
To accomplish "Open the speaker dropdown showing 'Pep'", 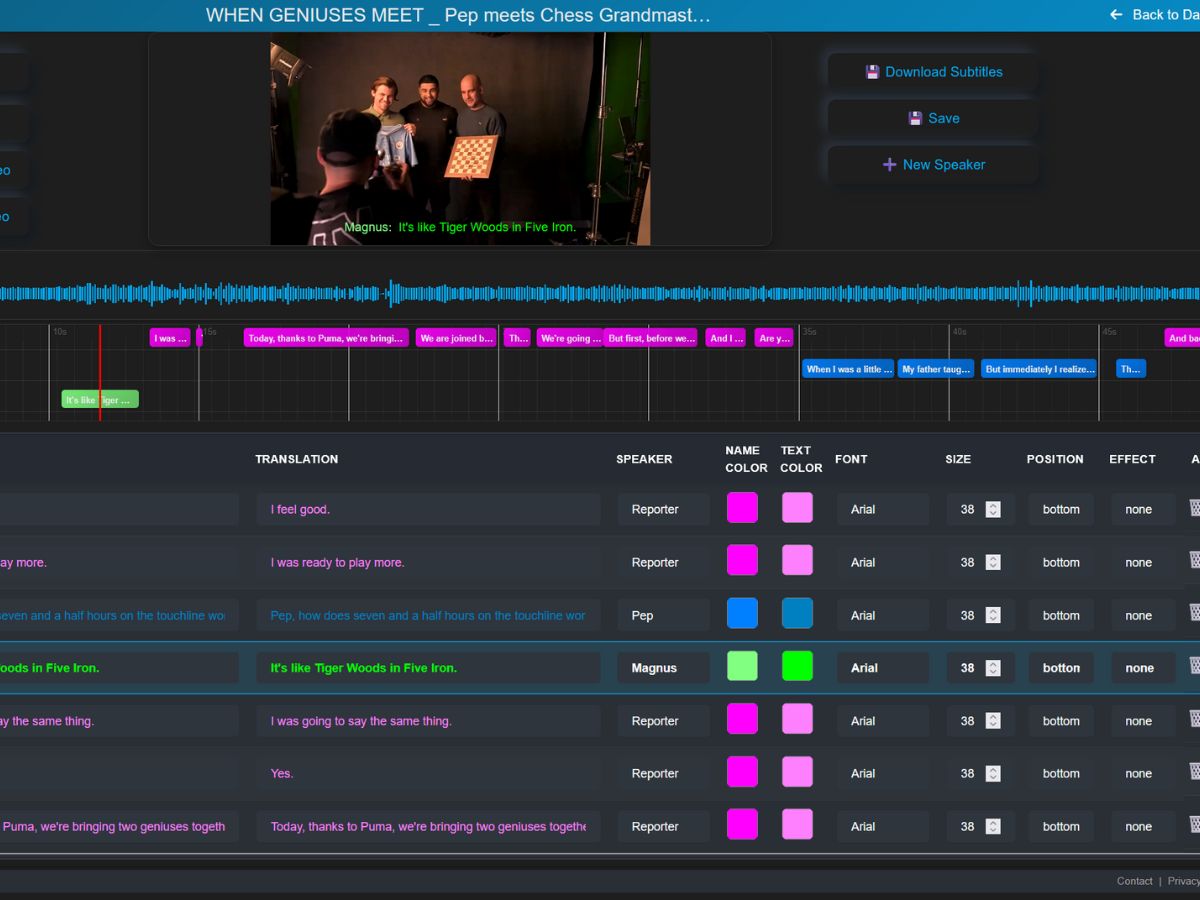I will coord(662,614).
